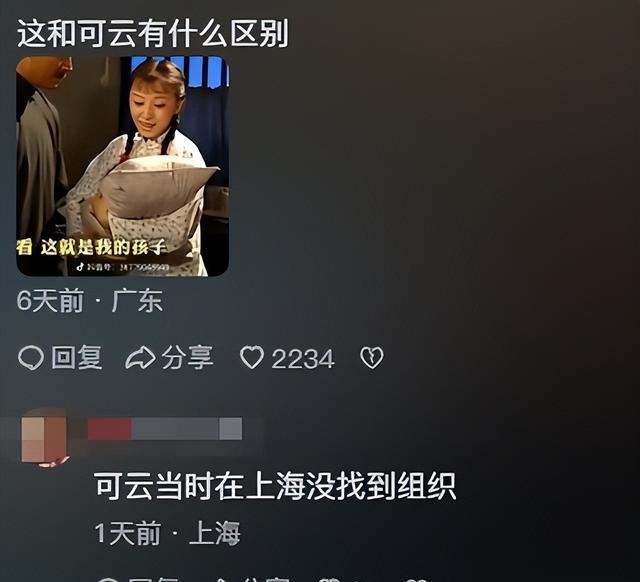Tap the partially visible reply icon at bottom
The image size is (640, 582).
[109, 580]
